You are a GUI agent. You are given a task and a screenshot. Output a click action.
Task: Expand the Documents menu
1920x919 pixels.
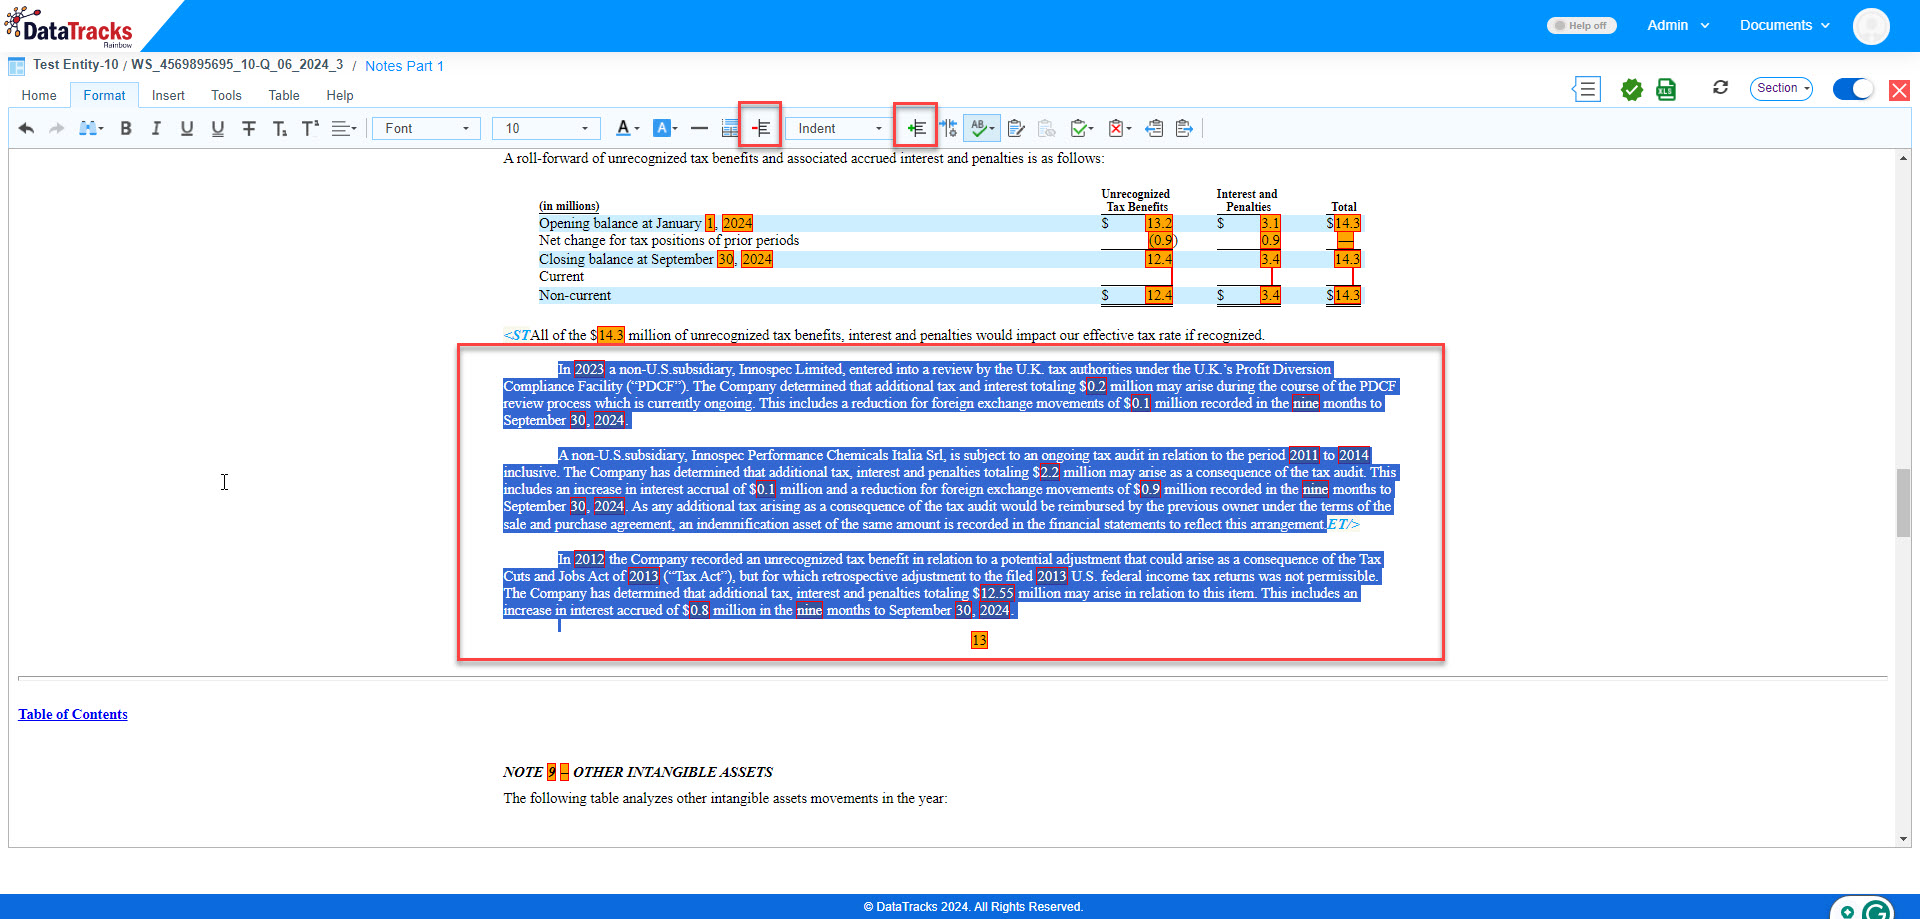(x=1784, y=25)
